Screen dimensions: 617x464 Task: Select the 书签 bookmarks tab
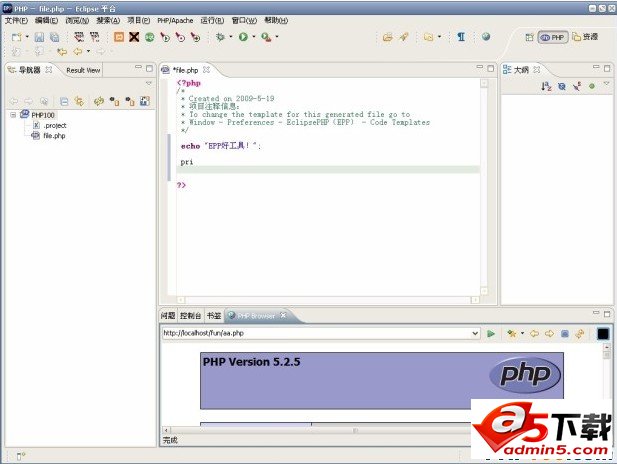[x=214, y=316]
